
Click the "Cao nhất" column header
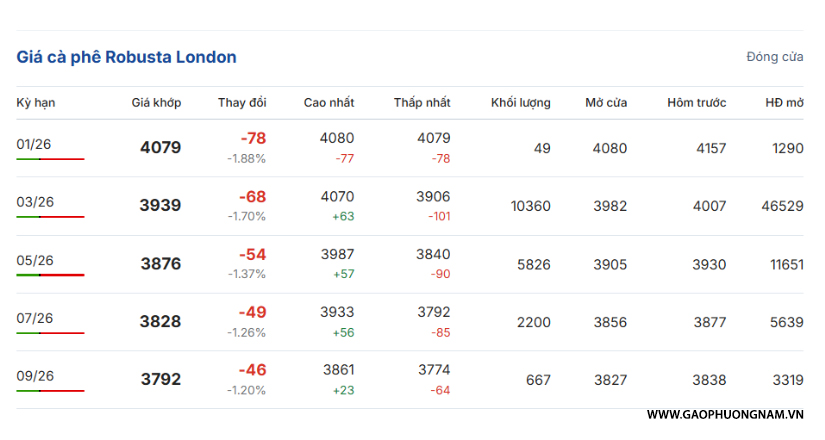(329, 103)
